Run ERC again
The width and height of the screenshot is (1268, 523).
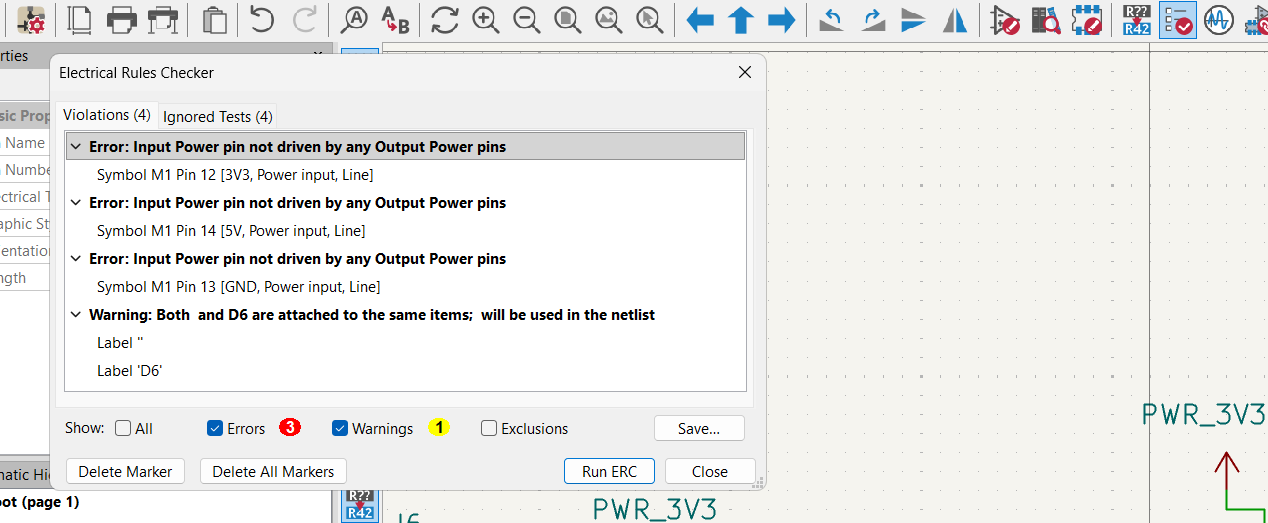click(x=609, y=471)
